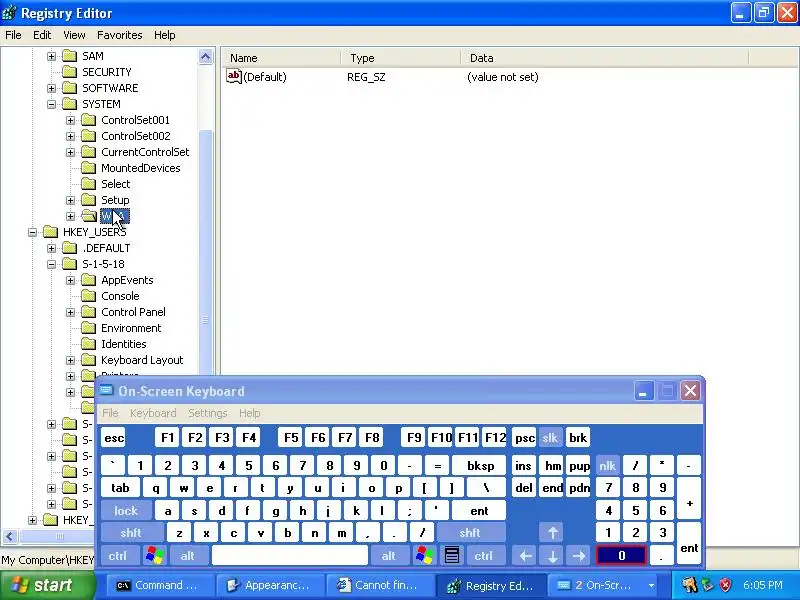Open On-Screen Keyboard taskbar group dropdown
800x600 pixels.
(x=652, y=585)
